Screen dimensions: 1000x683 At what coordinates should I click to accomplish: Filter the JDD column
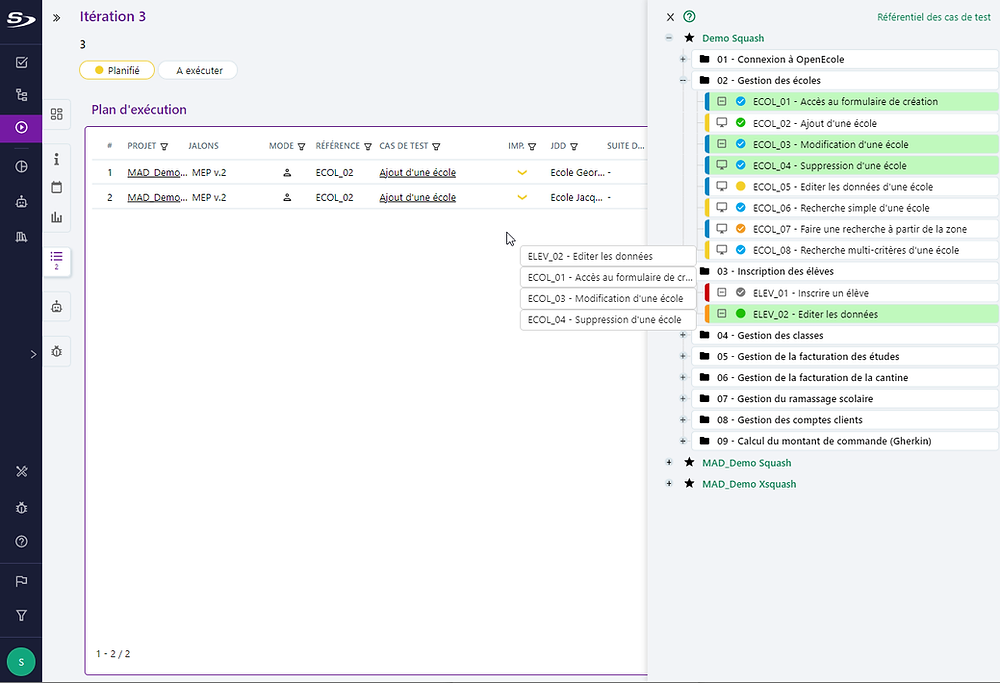pyautogui.click(x=574, y=147)
